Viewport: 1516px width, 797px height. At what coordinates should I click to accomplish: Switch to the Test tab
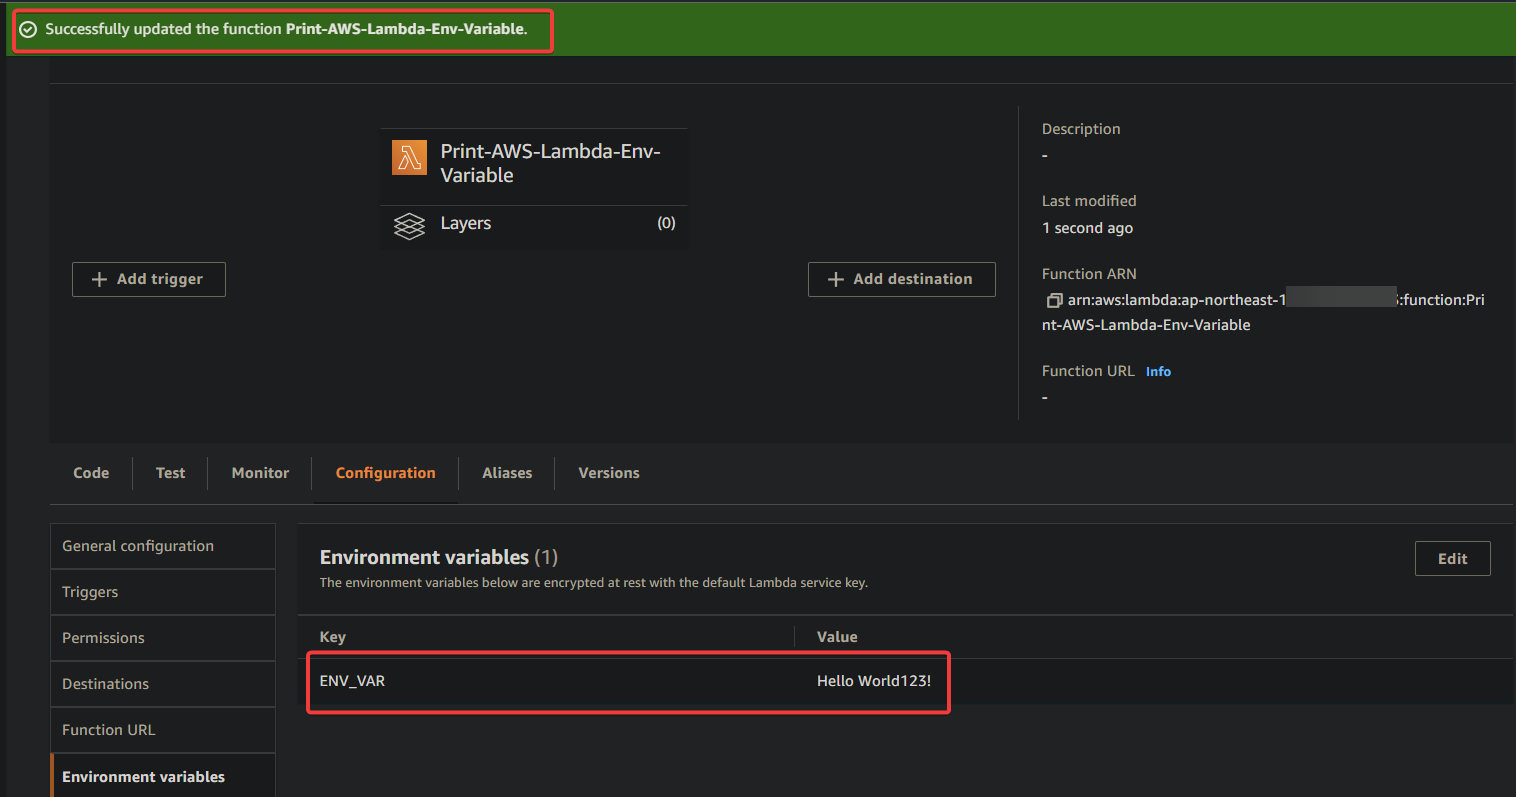170,473
